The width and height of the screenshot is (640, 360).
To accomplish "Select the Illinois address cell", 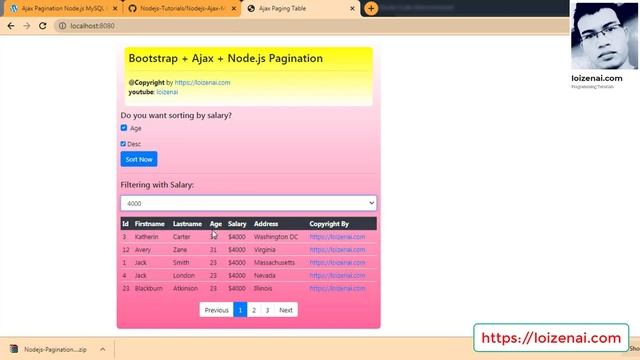I will click(263, 289).
